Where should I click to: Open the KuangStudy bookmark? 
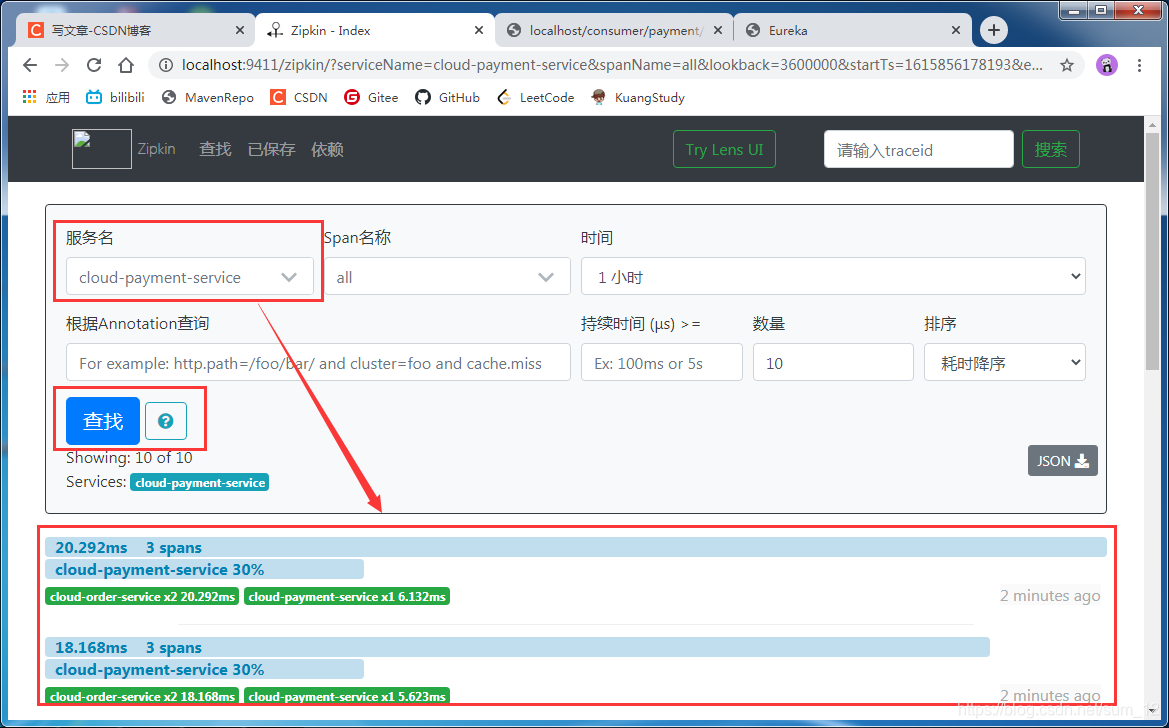[637, 98]
